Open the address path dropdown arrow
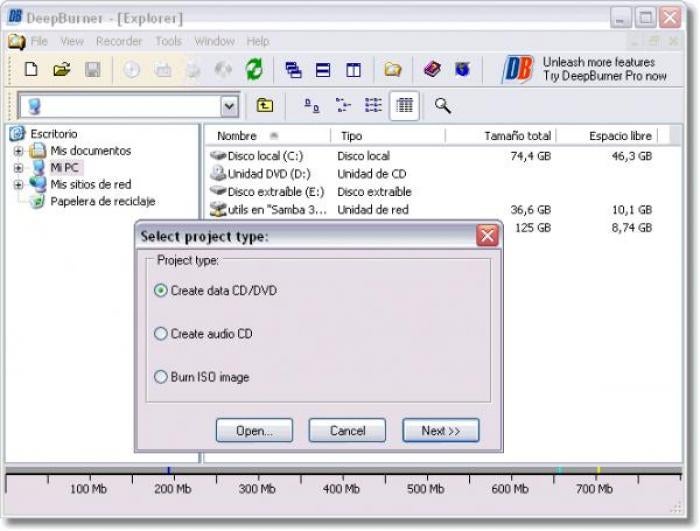This screenshot has height=531, width=700. tap(229, 106)
